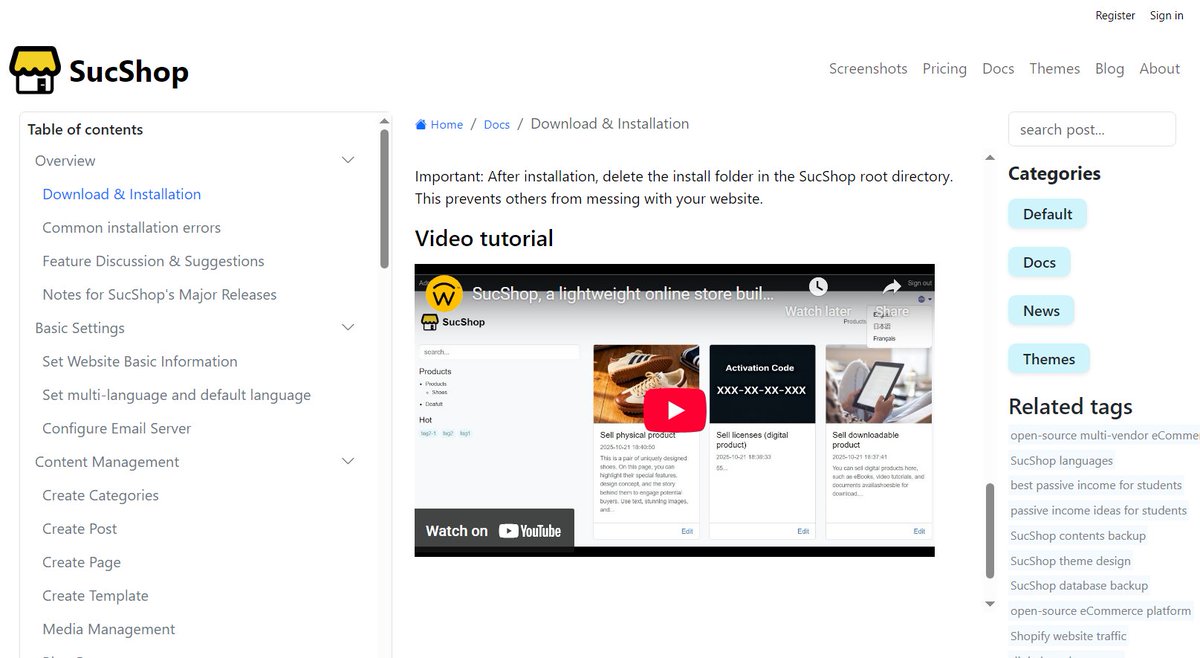The image size is (1200, 658).
Task: Select the News category tag
Action: coord(1041,311)
